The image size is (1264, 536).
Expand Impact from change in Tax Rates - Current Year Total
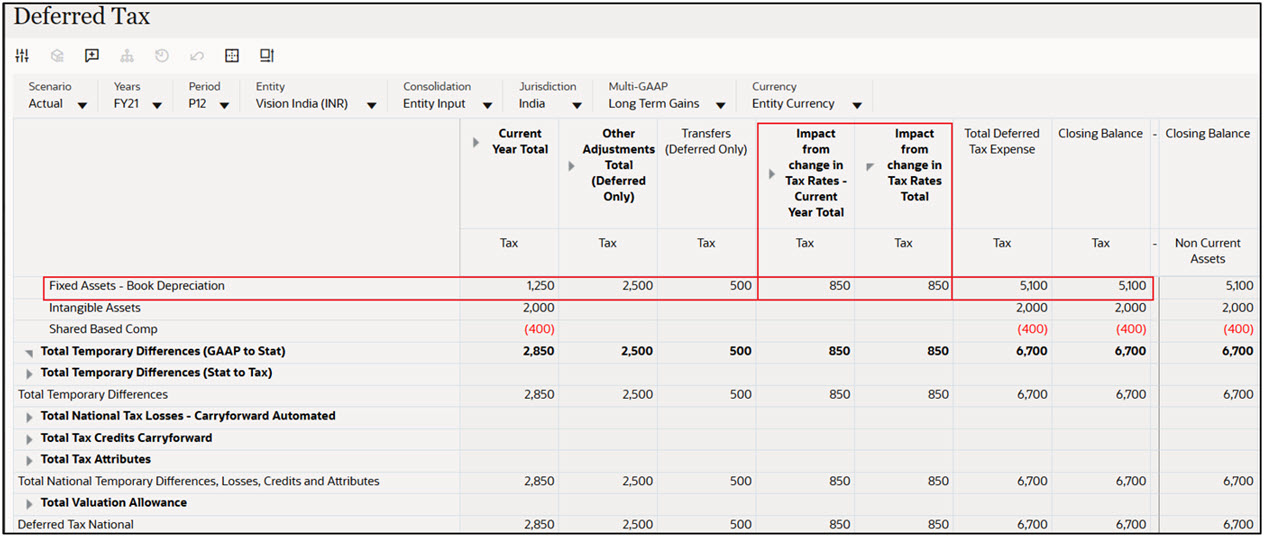771,174
